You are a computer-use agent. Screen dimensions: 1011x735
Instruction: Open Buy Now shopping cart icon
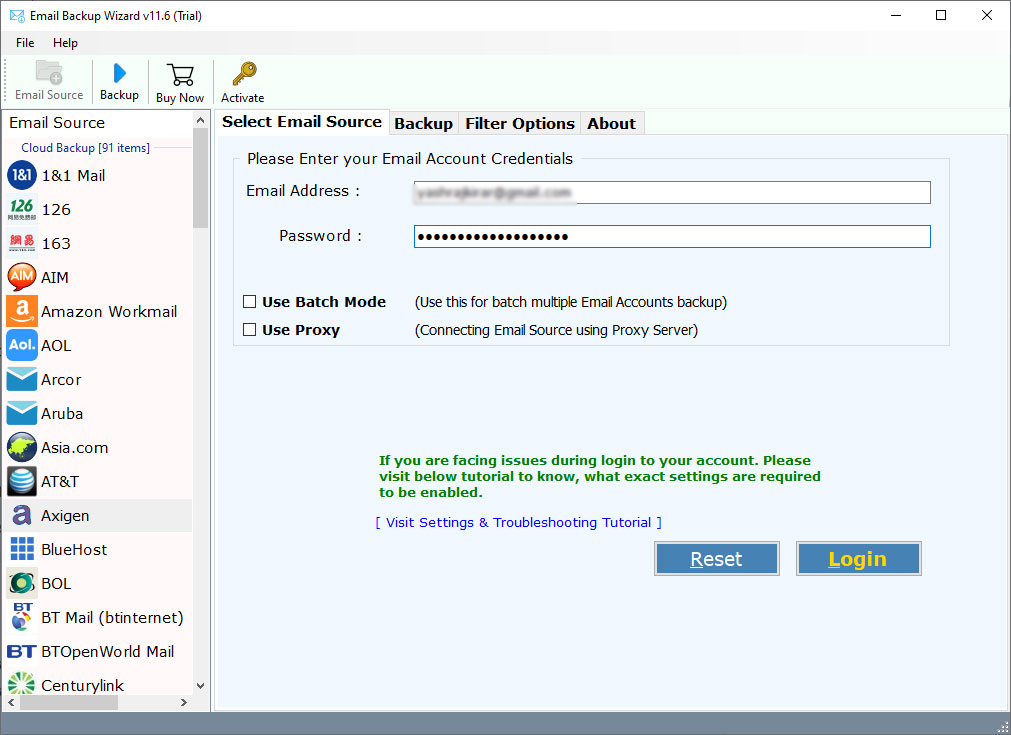click(x=180, y=74)
